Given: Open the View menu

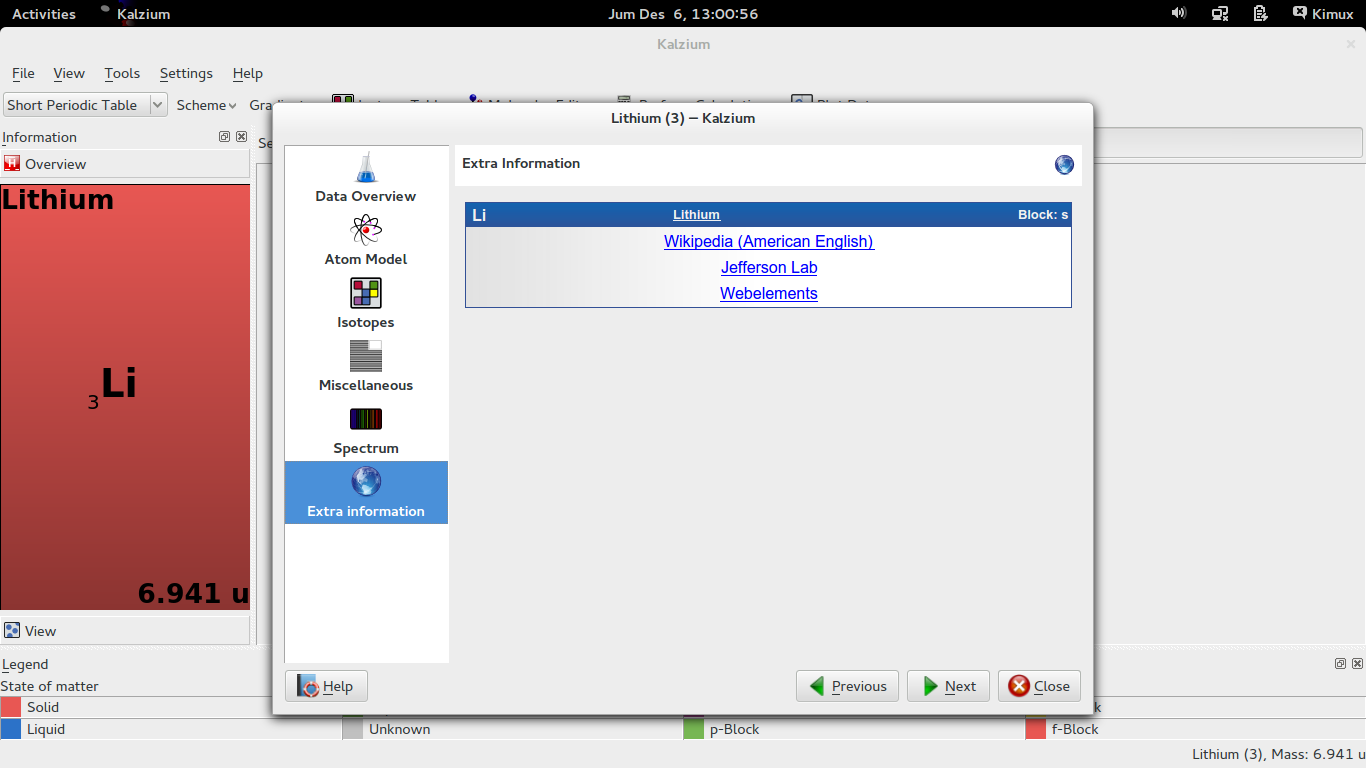Looking at the screenshot, I should [x=69, y=73].
